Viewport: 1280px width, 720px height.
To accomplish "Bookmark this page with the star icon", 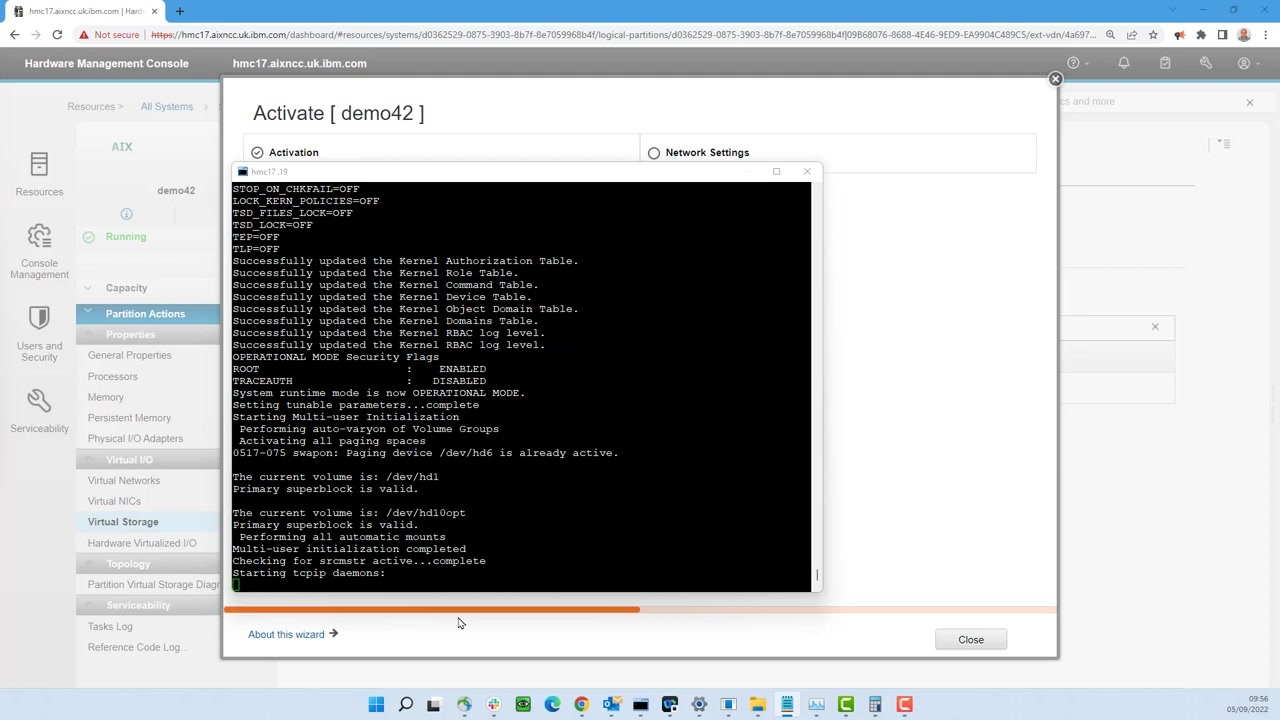I will pos(1153,35).
